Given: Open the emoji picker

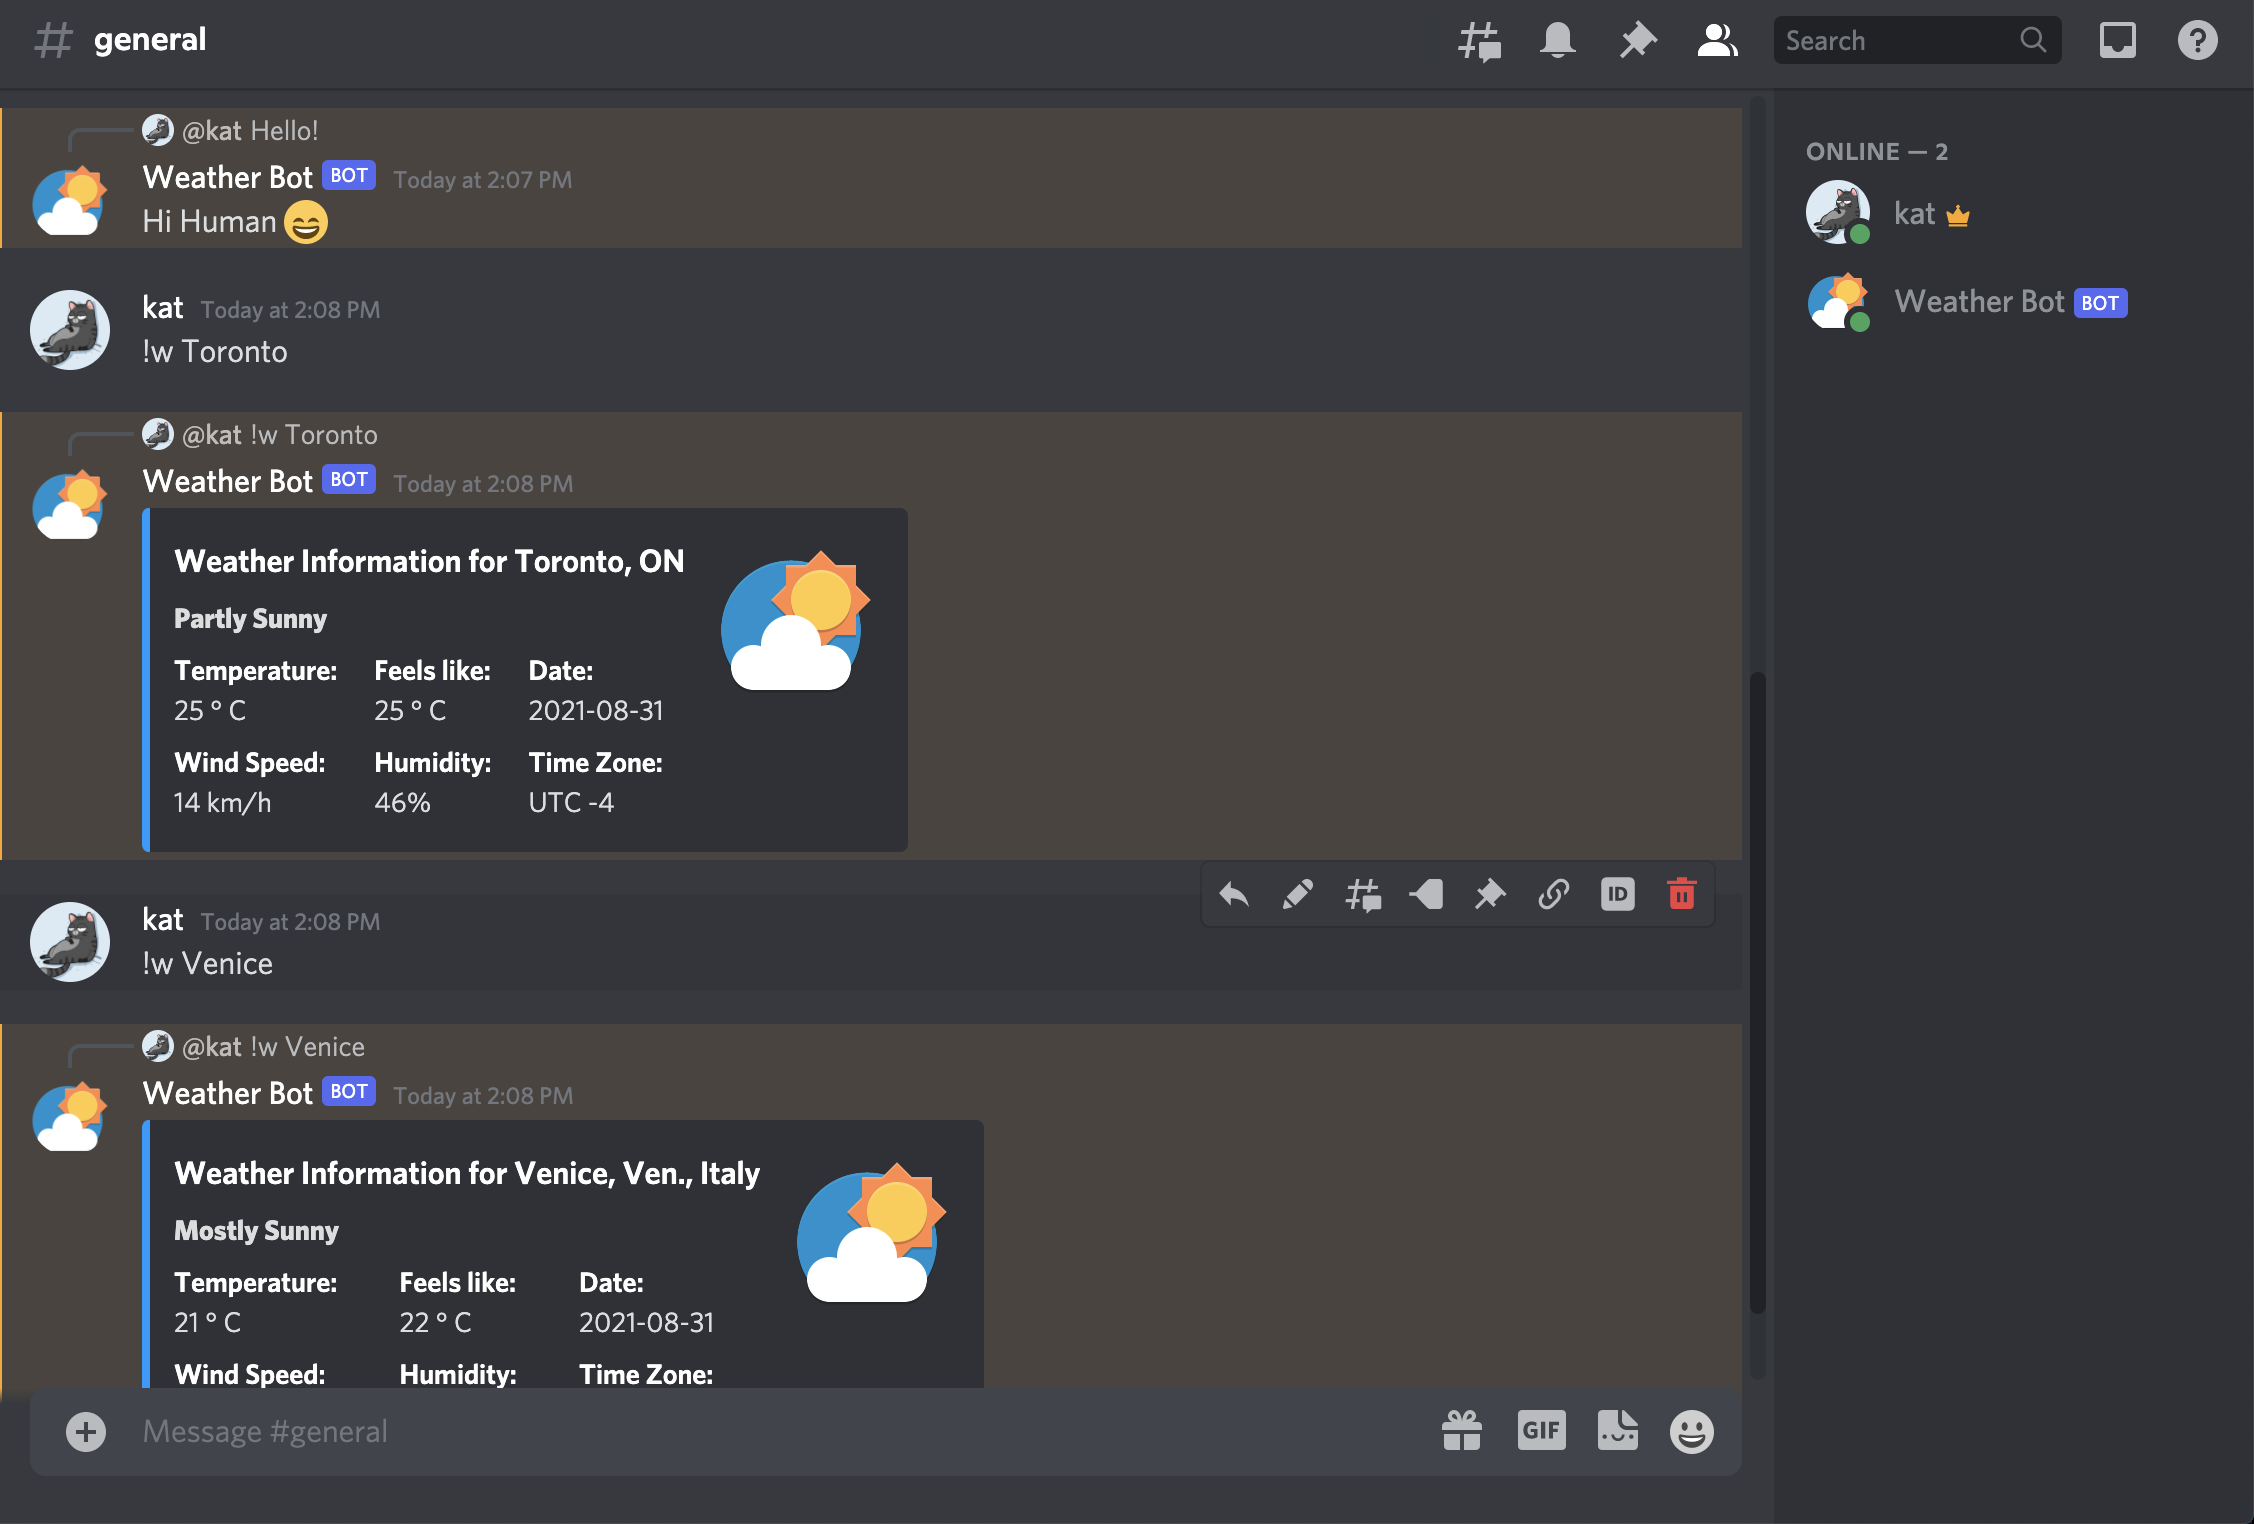Looking at the screenshot, I should [1692, 1430].
